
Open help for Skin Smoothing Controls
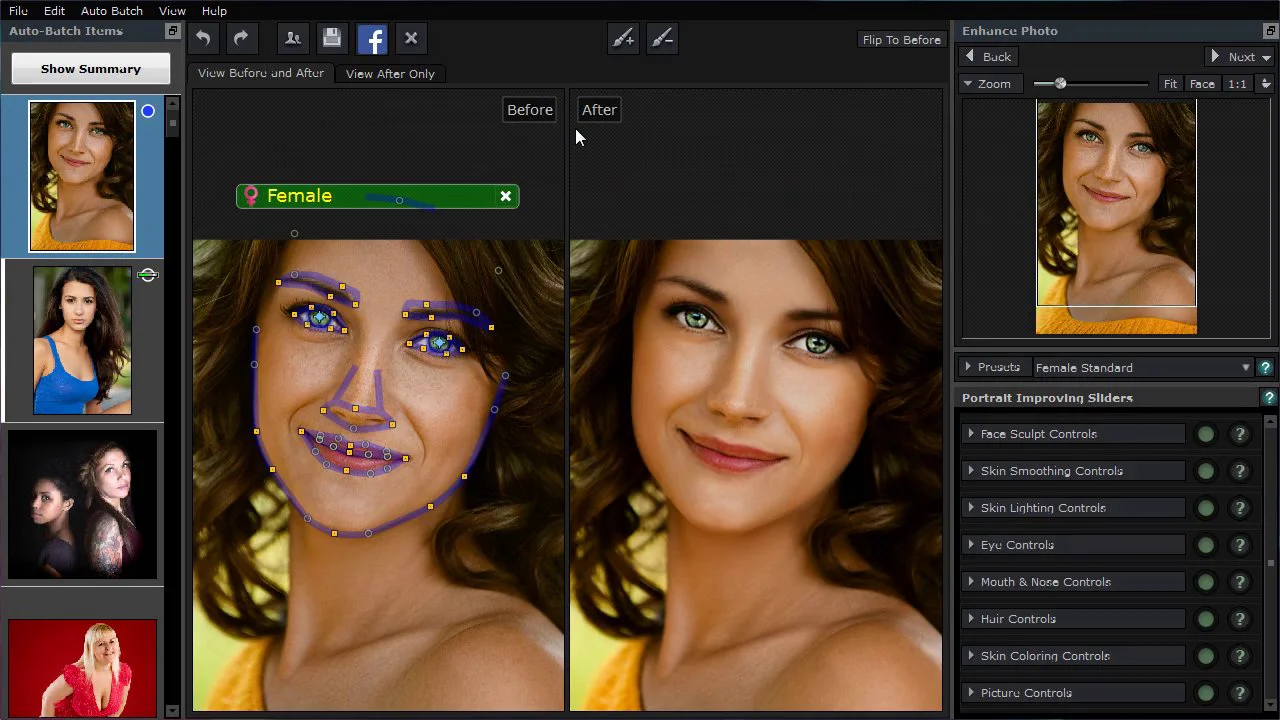coord(1240,471)
